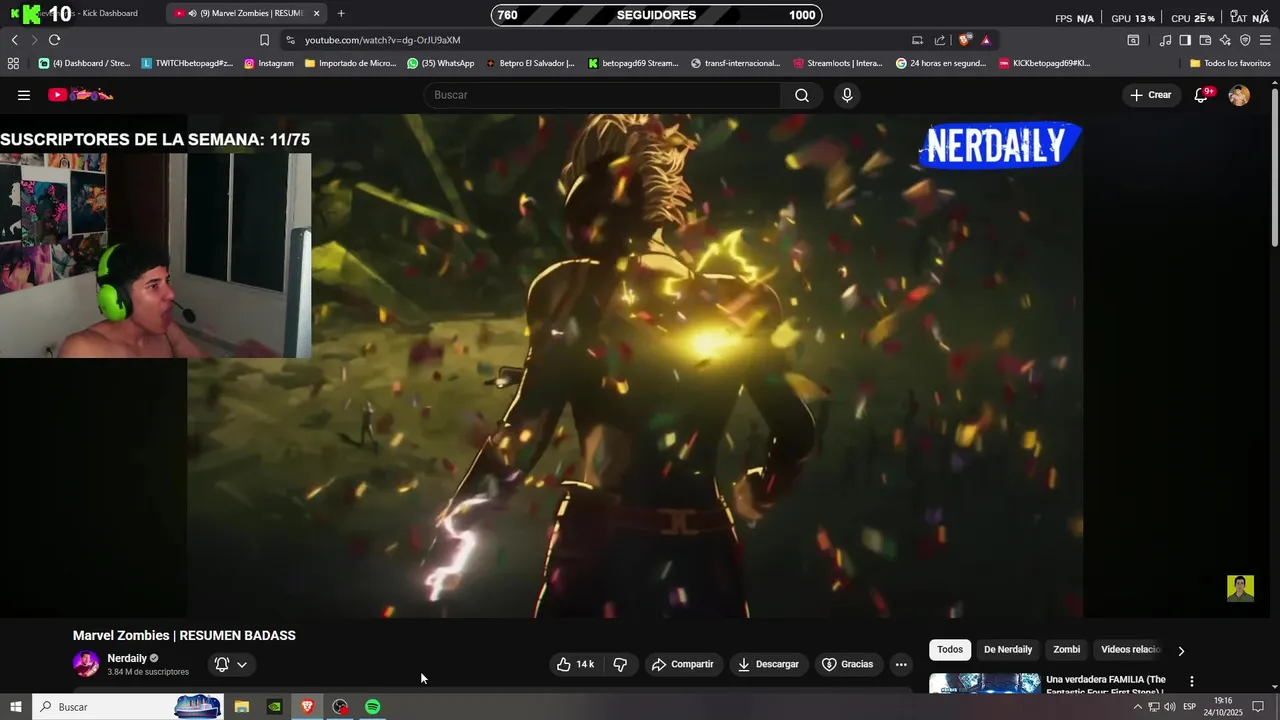Screen dimensions: 1280x720
Task: Open Brave VPN shield icon
Action: pos(1245,40)
